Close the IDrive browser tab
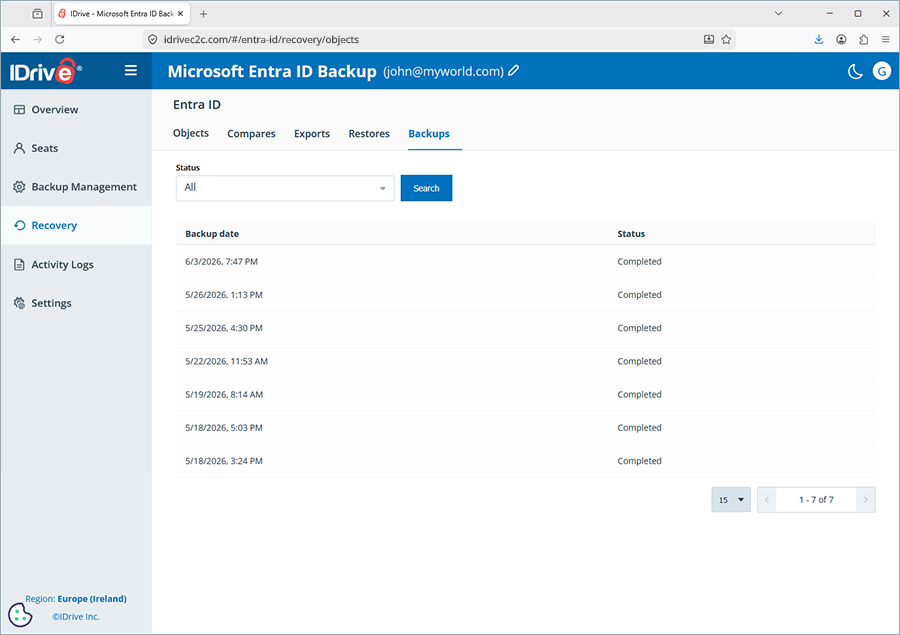Image resolution: width=900 pixels, height=635 pixels. click(180, 14)
